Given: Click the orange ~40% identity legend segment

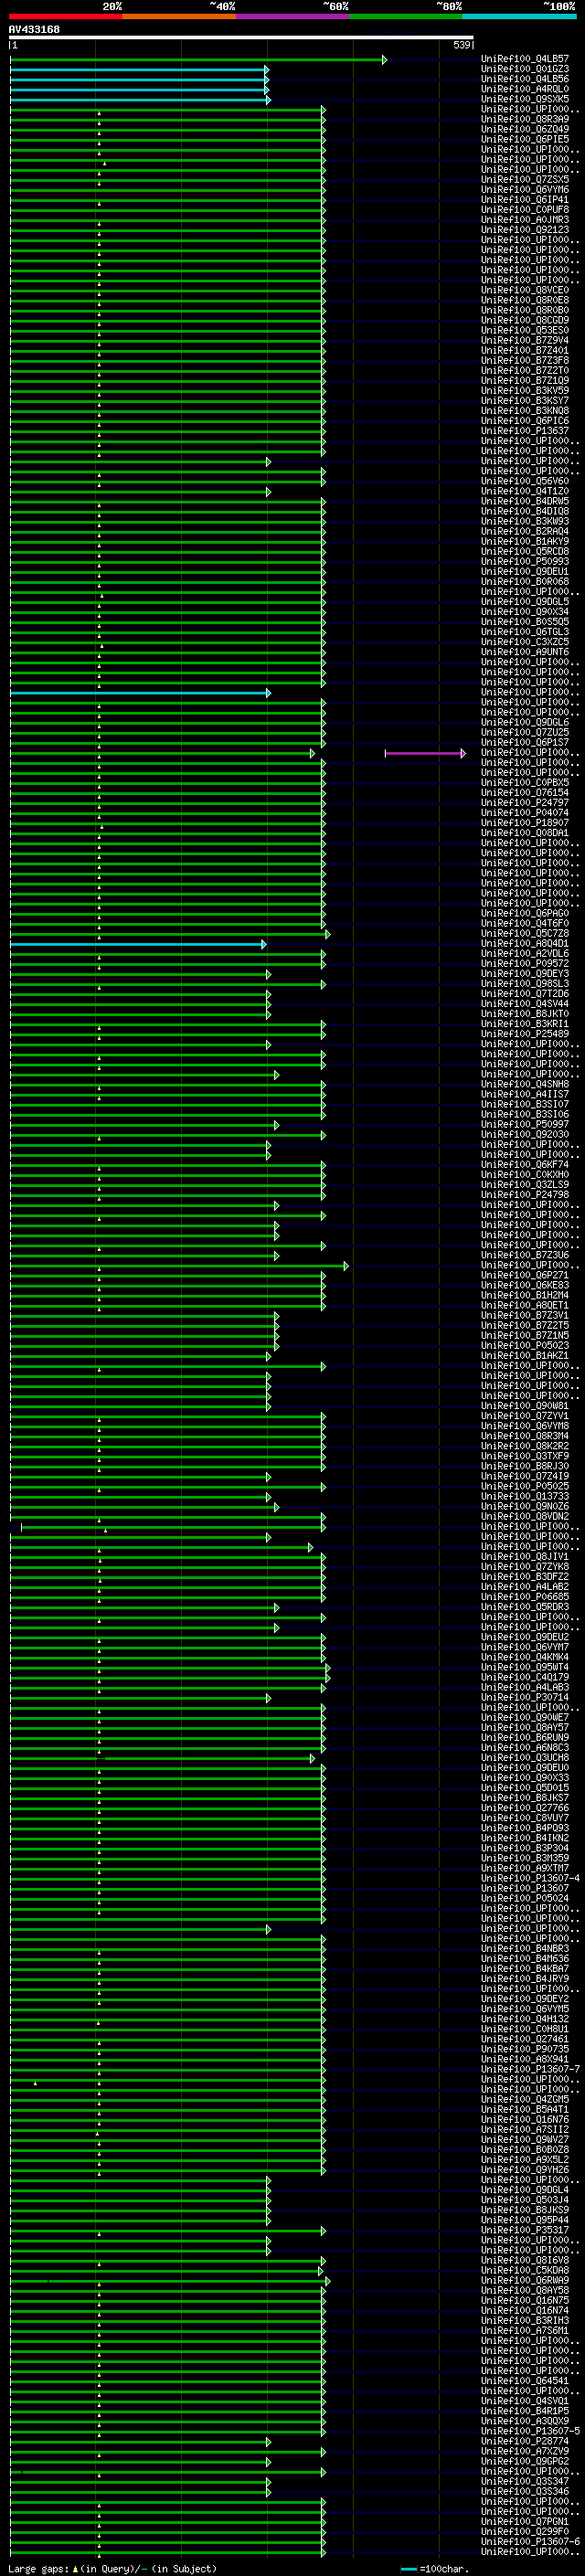Looking at the screenshot, I should [x=179, y=16].
